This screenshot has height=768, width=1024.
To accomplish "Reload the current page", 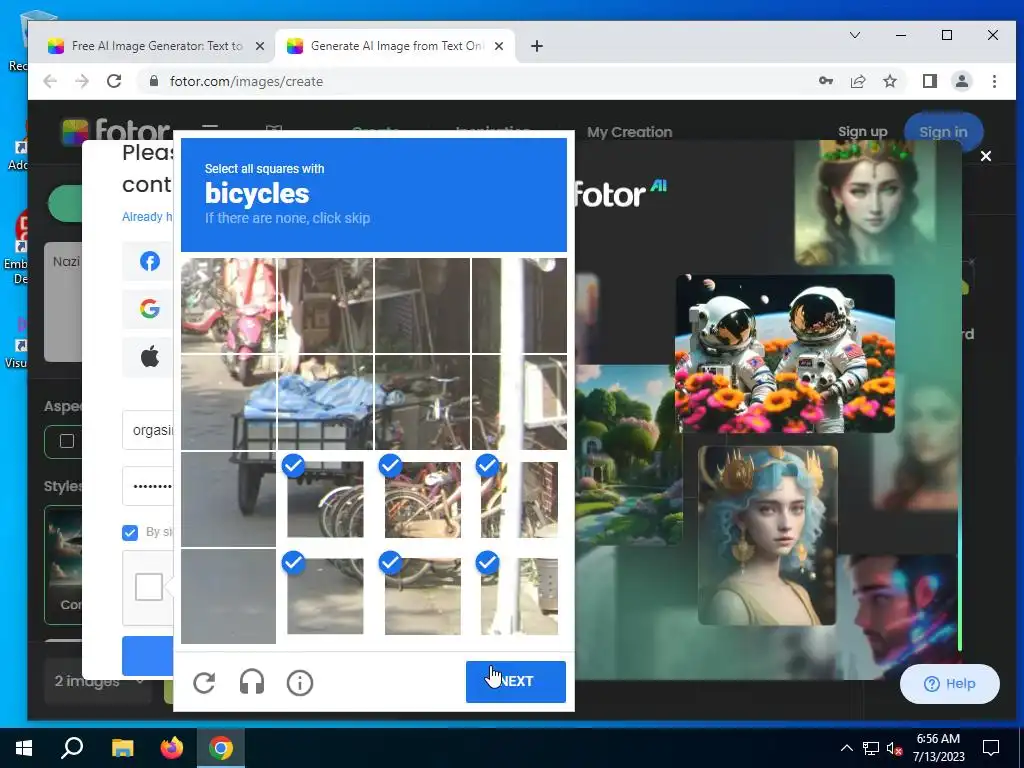I will click(114, 81).
